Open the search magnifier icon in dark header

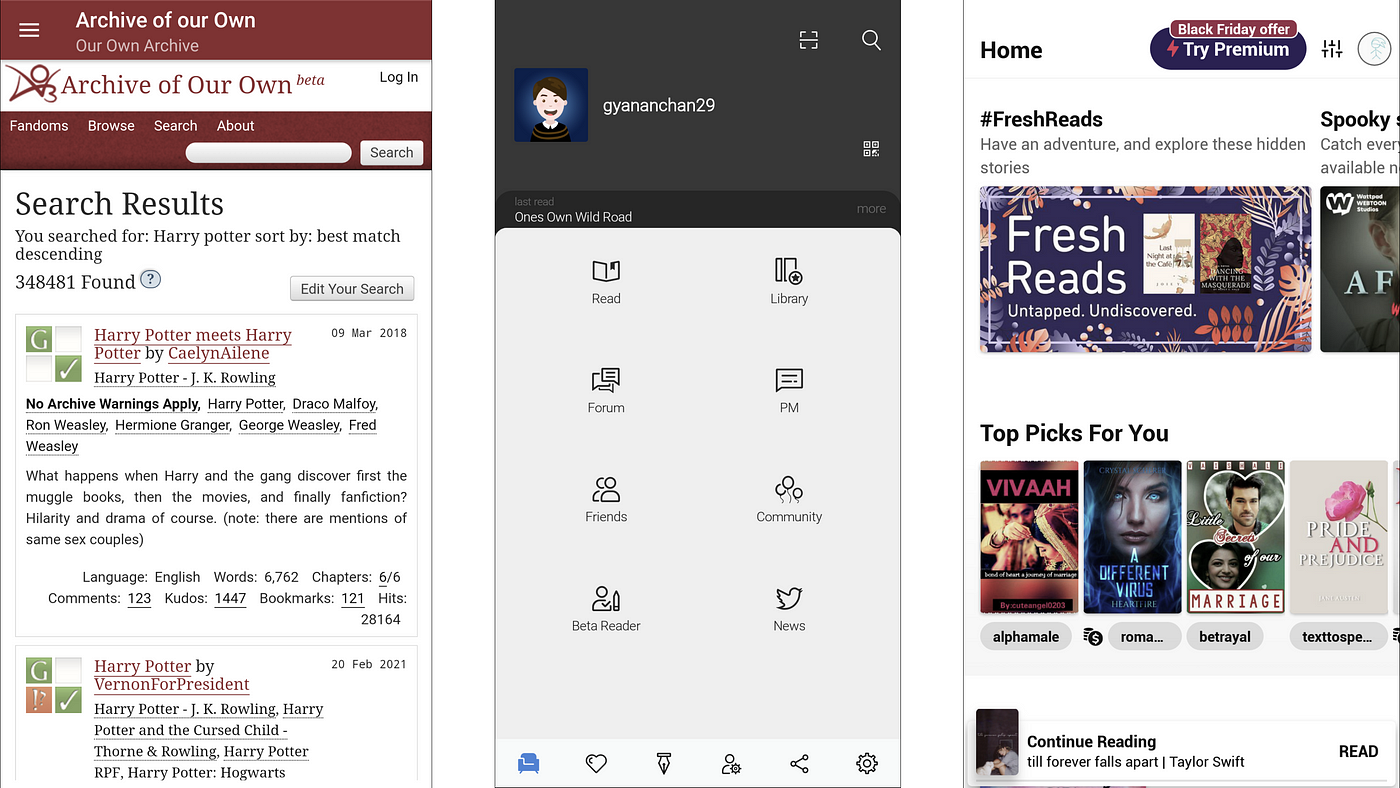871,40
